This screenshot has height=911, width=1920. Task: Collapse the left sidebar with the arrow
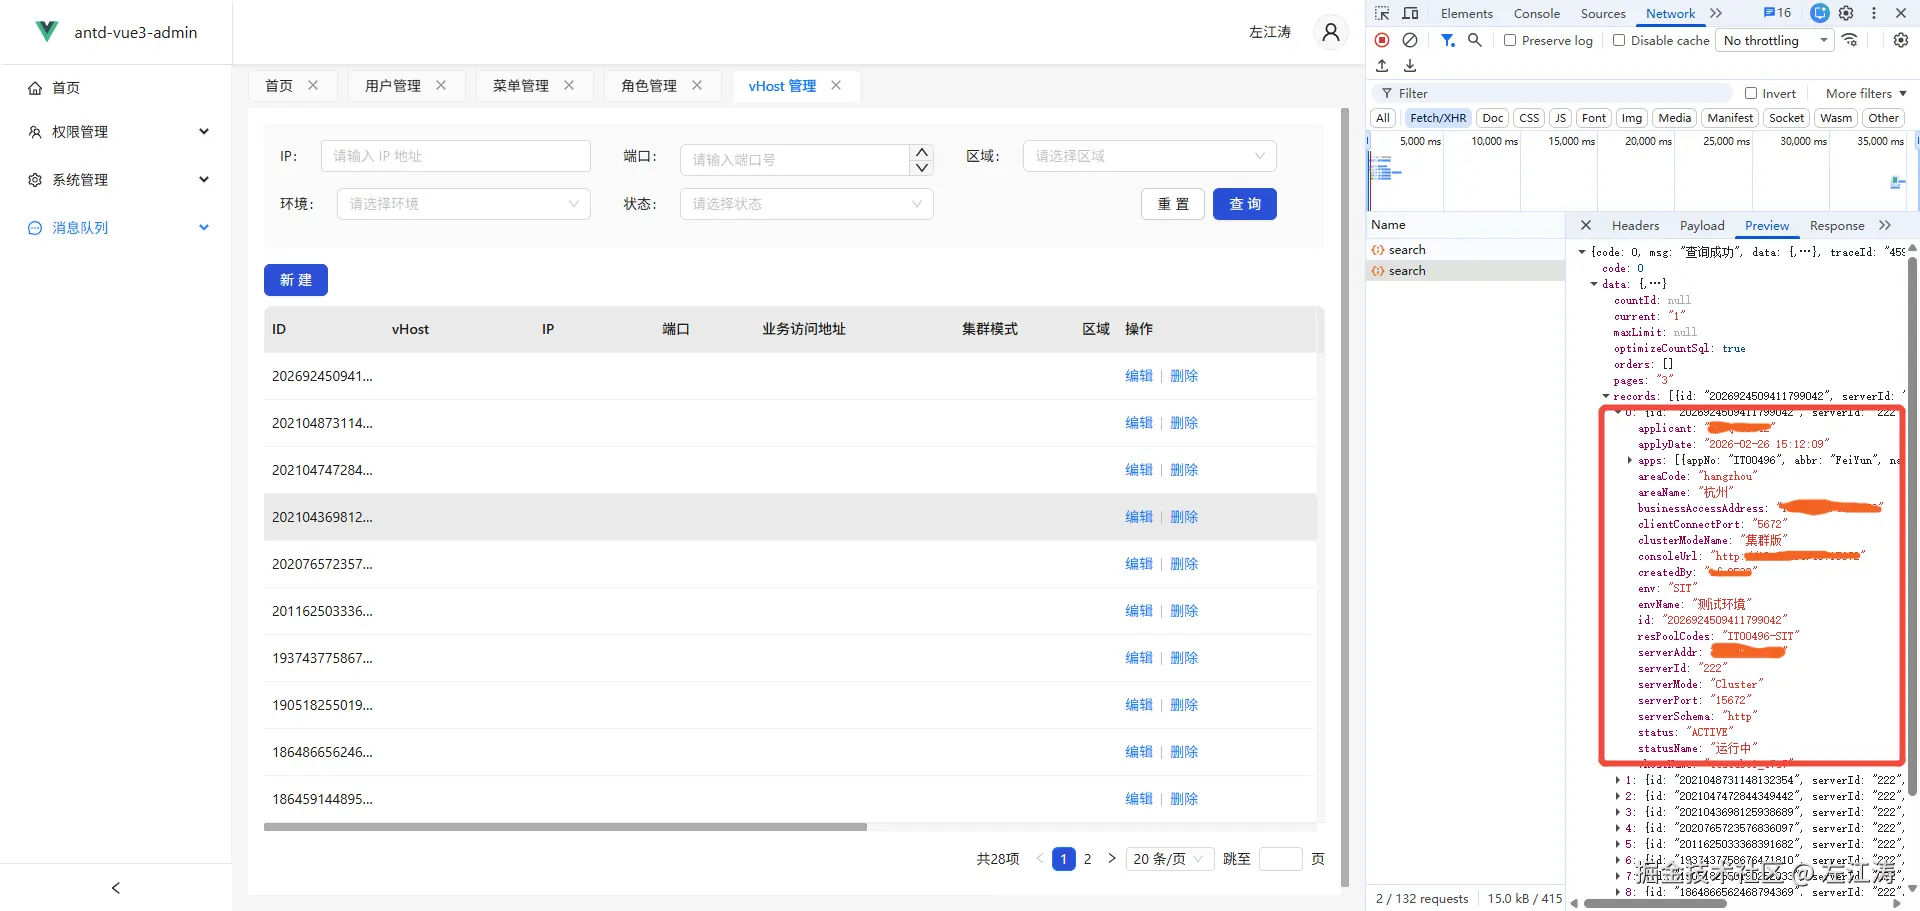(116, 888)
